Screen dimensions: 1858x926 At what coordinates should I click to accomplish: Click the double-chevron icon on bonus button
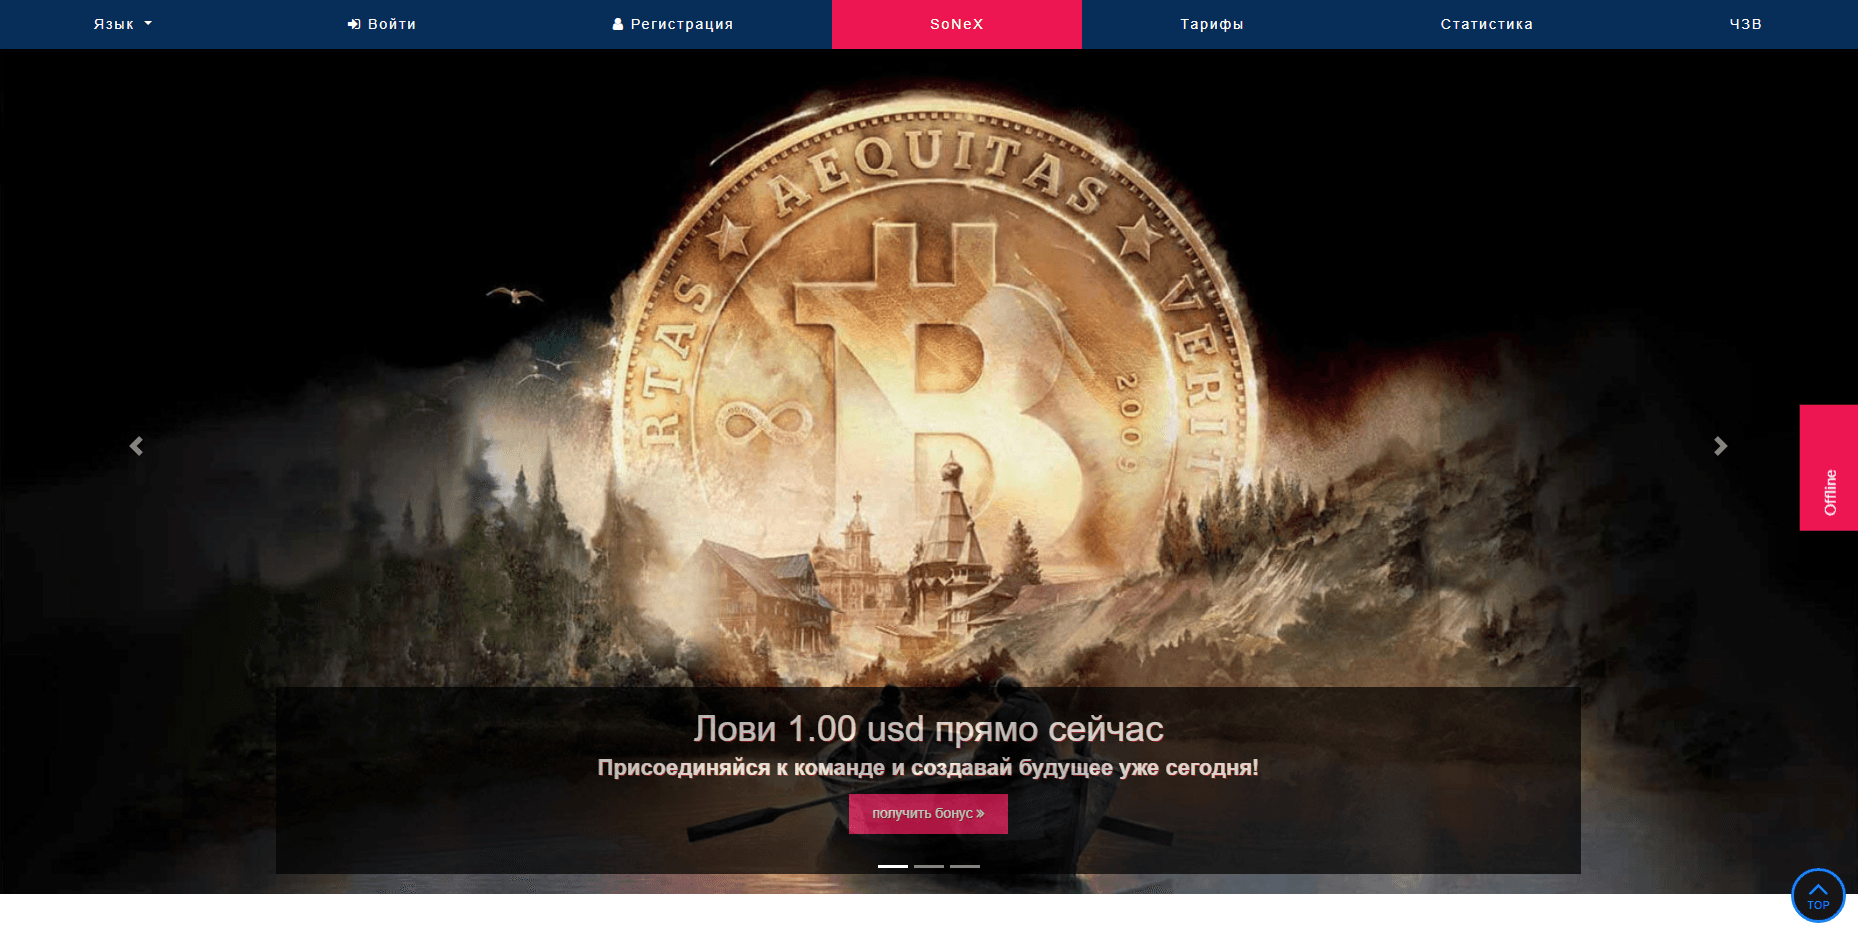[980, 814]
